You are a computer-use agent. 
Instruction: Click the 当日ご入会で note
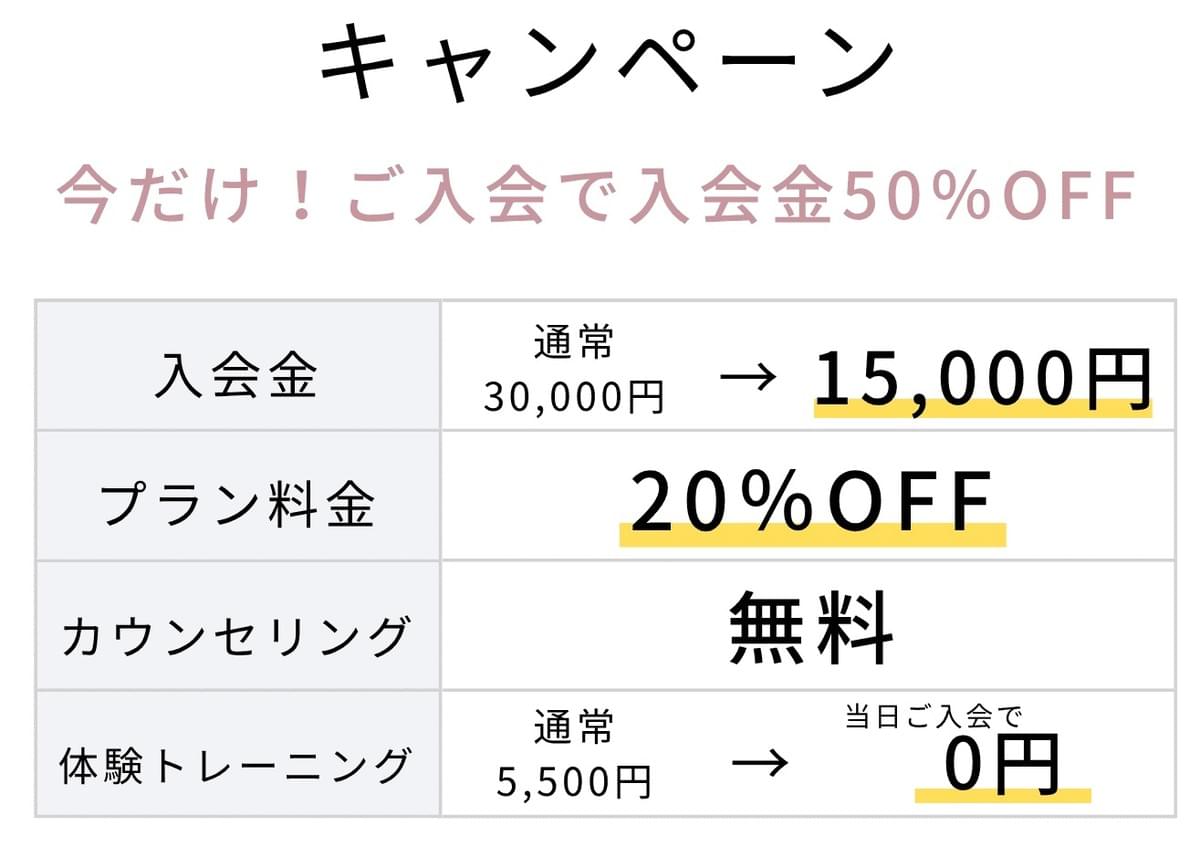tap(933, 717)
